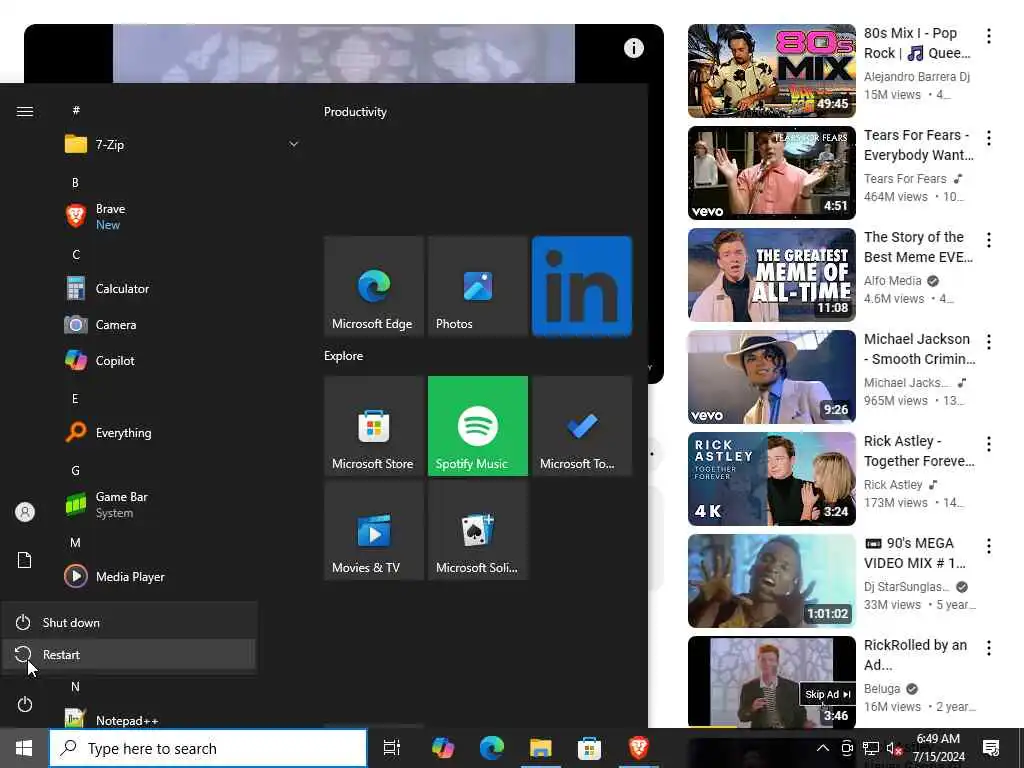Open more options for Michael Jackson video
Image resolution: width=1024 pixels, height=768 pixels.
(989, 342)
